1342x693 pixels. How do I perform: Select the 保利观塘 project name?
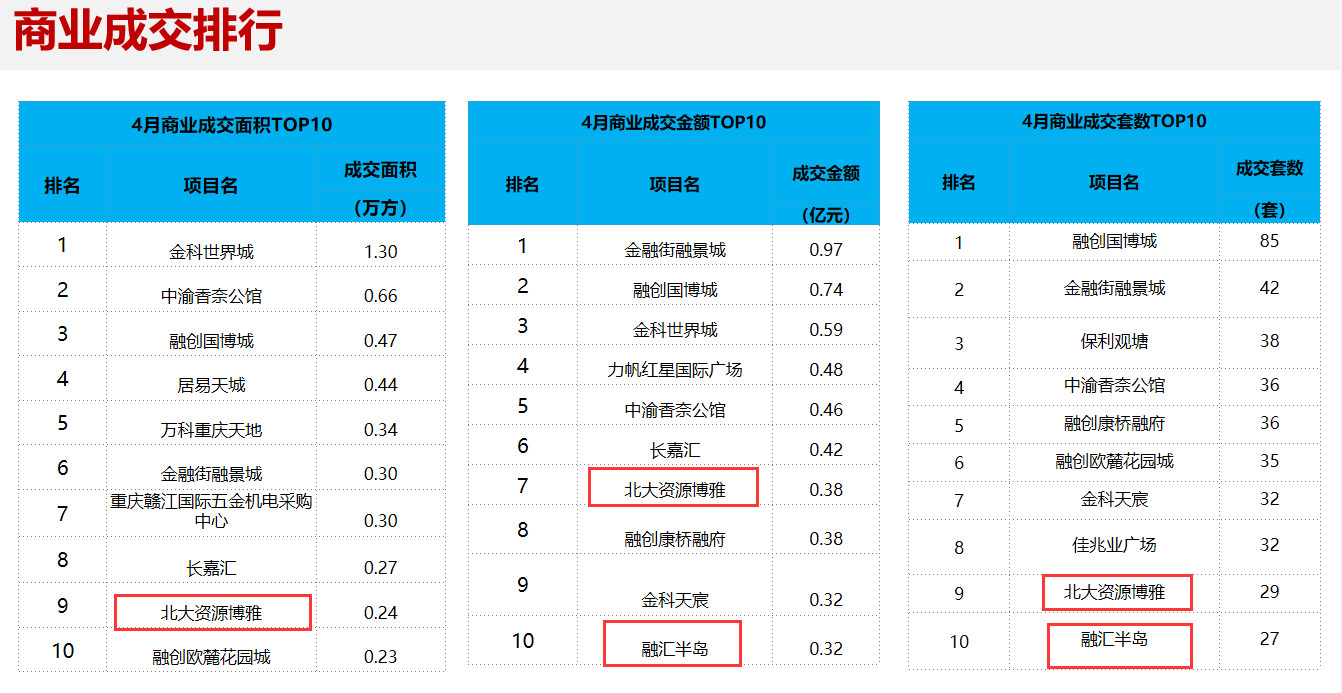1114,341
